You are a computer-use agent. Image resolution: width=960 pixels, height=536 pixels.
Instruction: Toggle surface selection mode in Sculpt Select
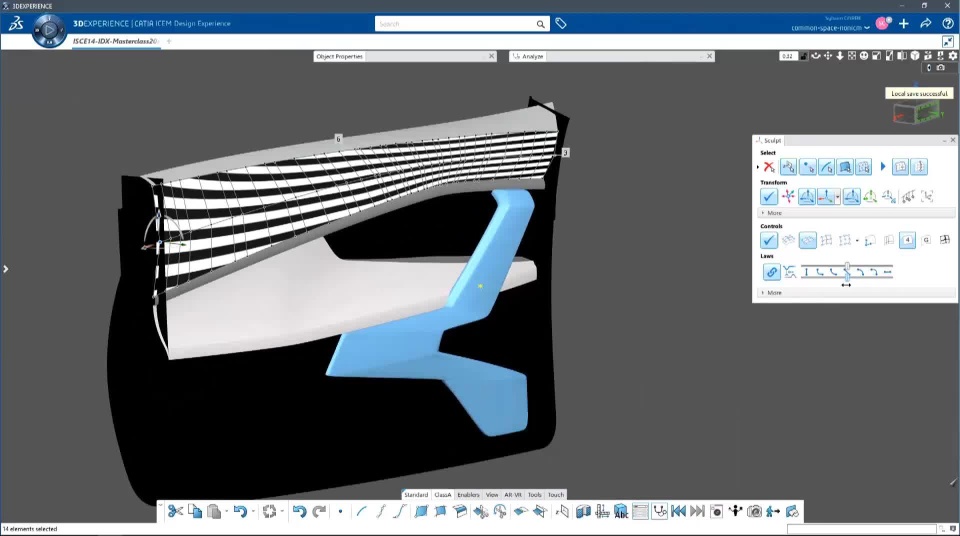tap(845, 167)
